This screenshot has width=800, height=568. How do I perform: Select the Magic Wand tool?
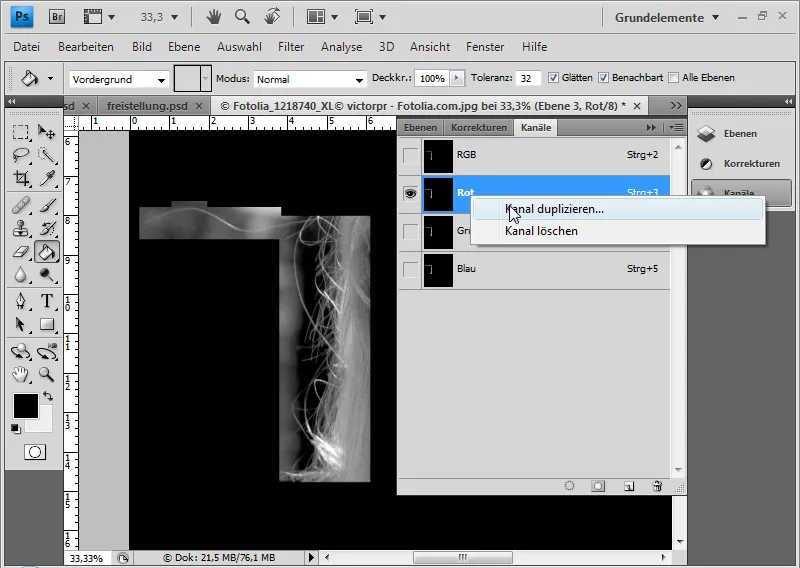coord(46,155)
